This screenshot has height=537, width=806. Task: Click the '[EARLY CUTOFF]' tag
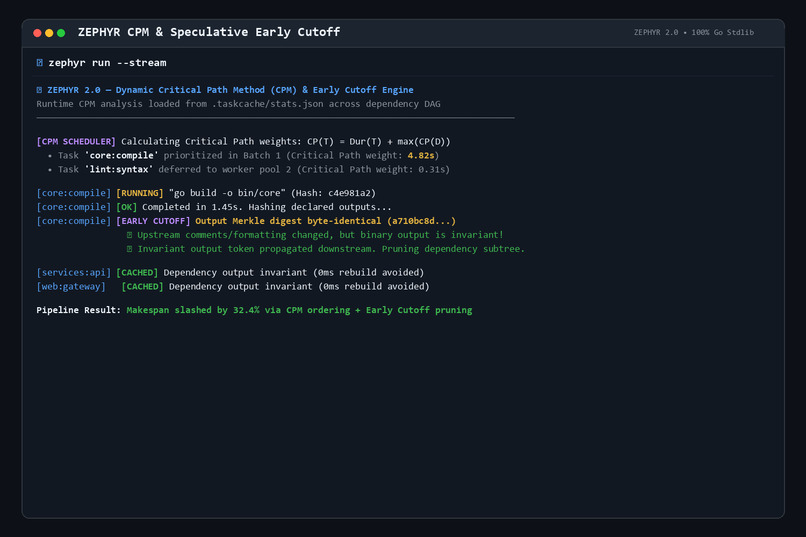[153, 220]
